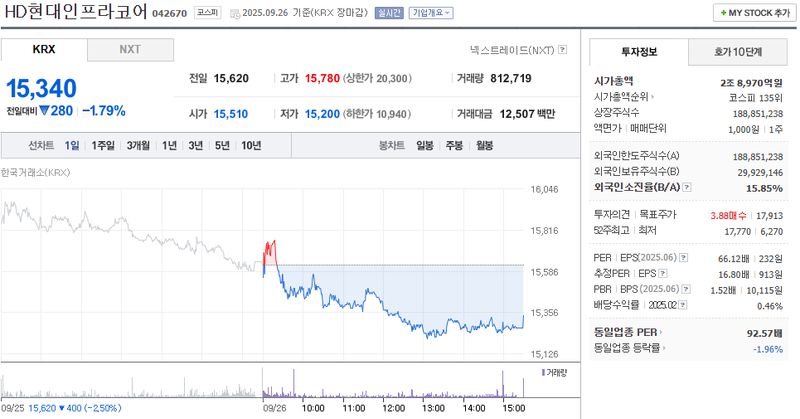Click the 실시간 badge button
The height and width of the screenshot is (419, 800).
(389, 13)
